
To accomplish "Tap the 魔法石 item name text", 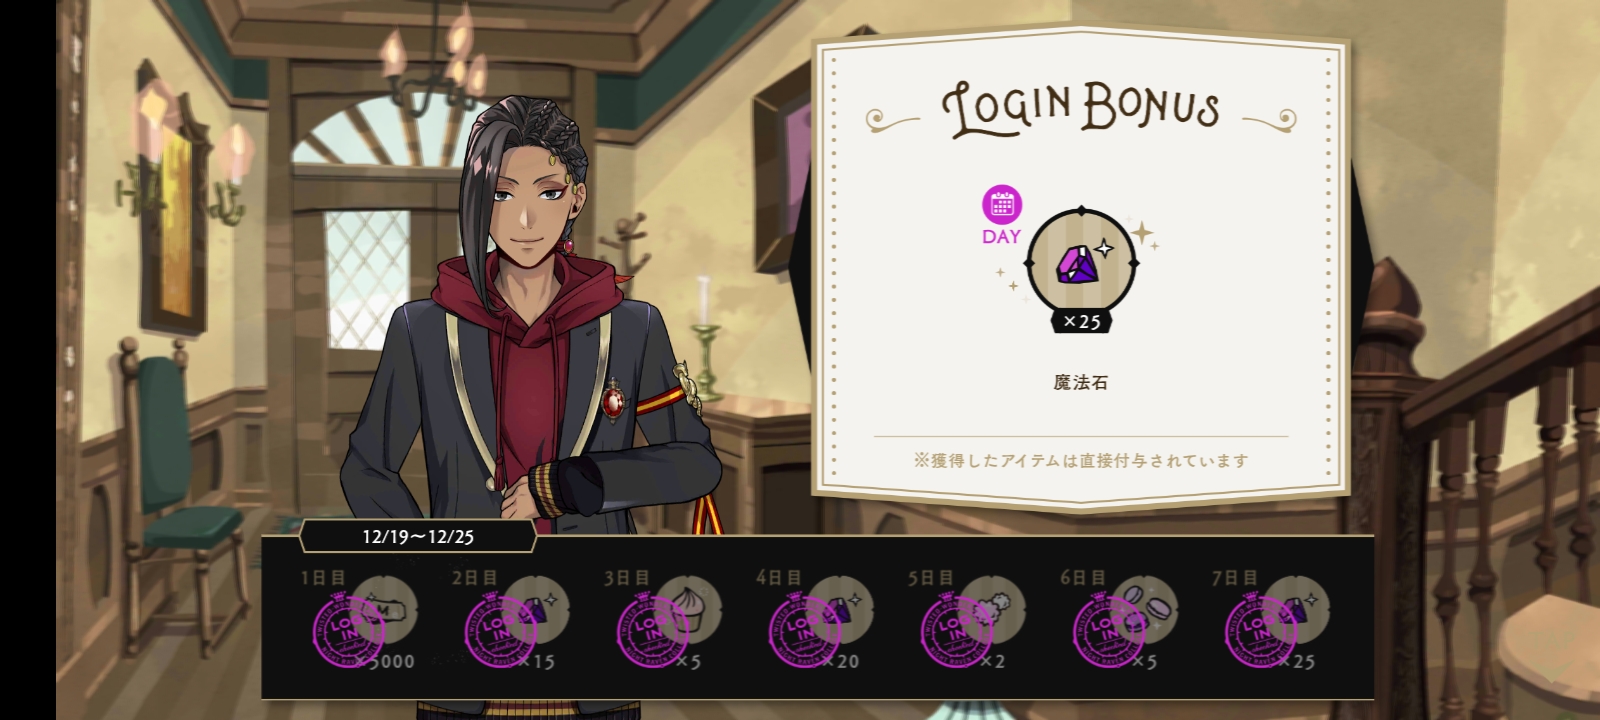I will [x=1081, y=382].
